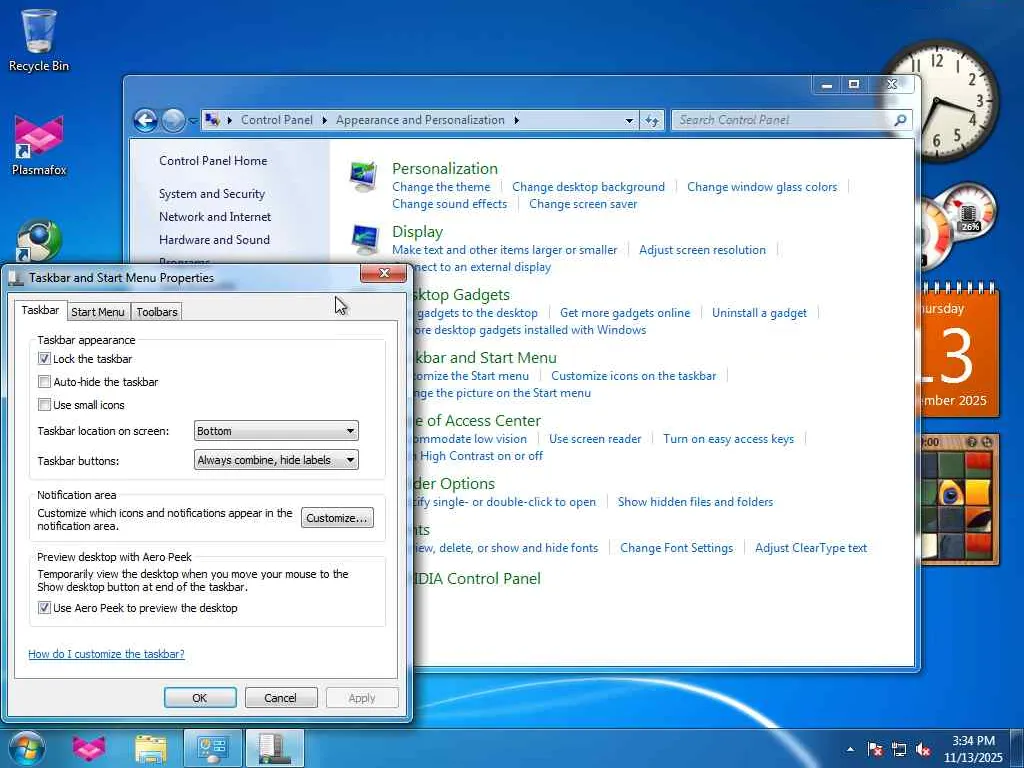This screenshot has height=768, width=1024.
Task: Open How do I customize the taskbar link
Action: [106, 654]
